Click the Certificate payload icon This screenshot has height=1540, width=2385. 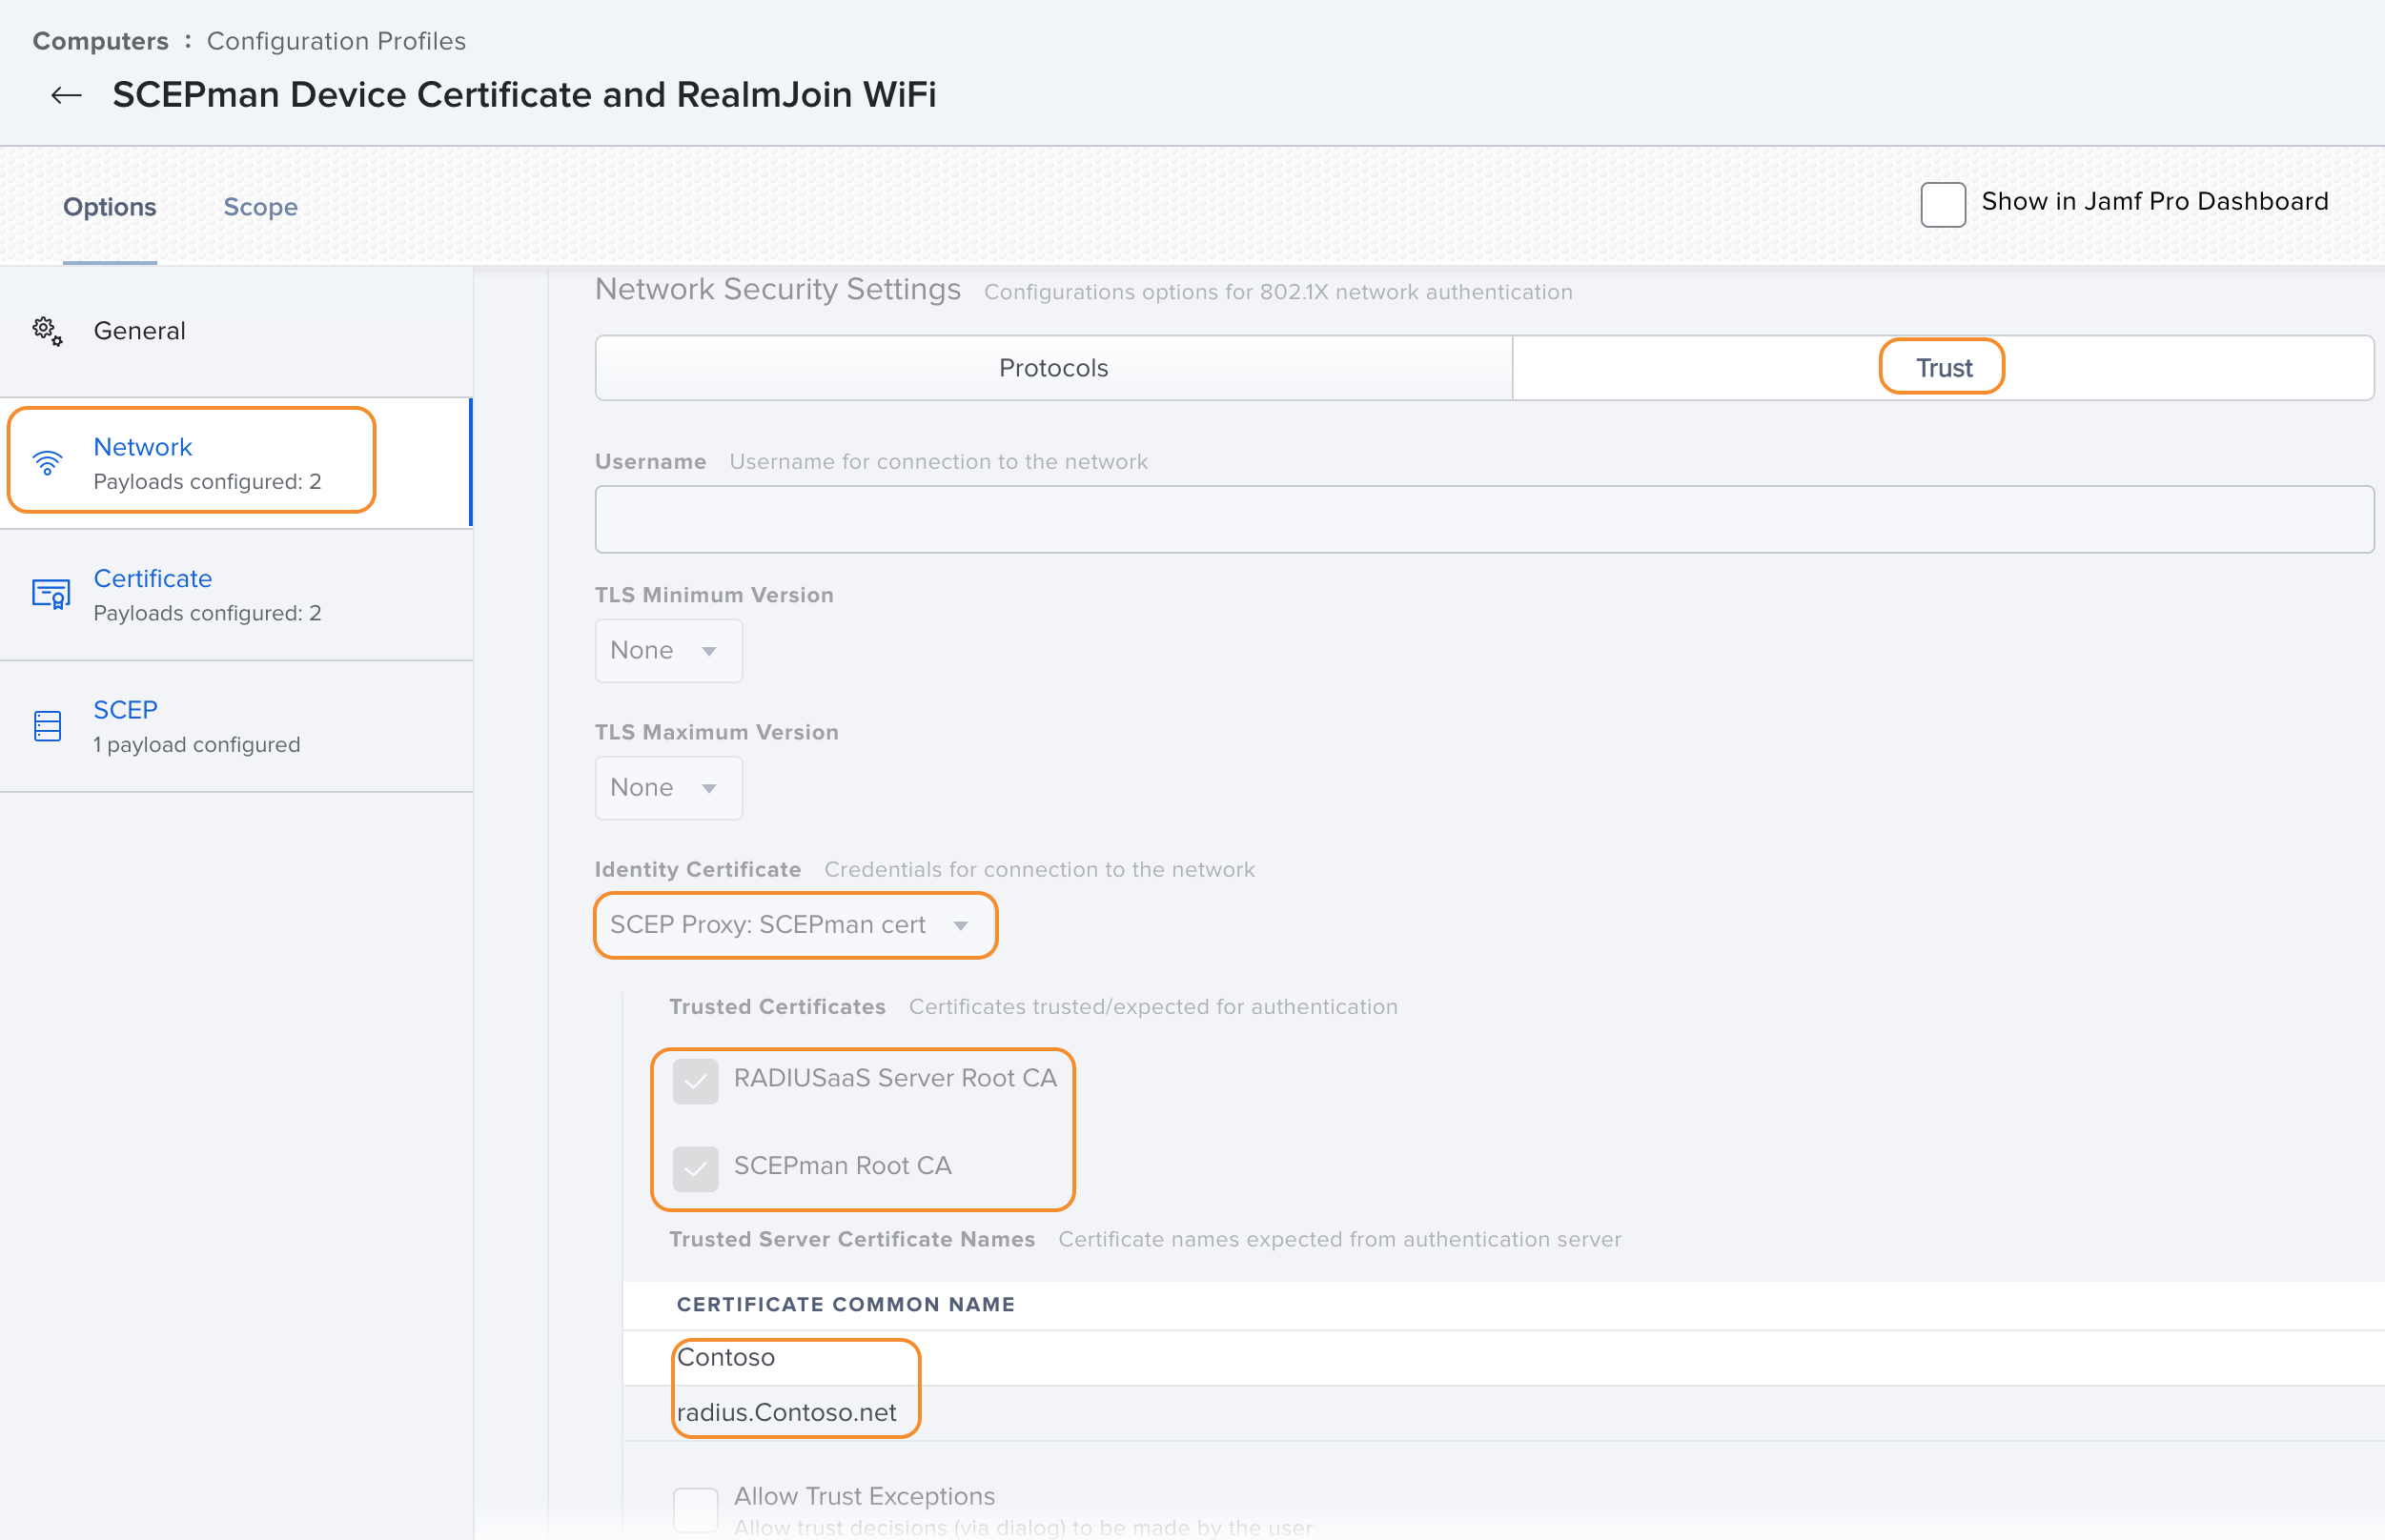coord(50,594)
